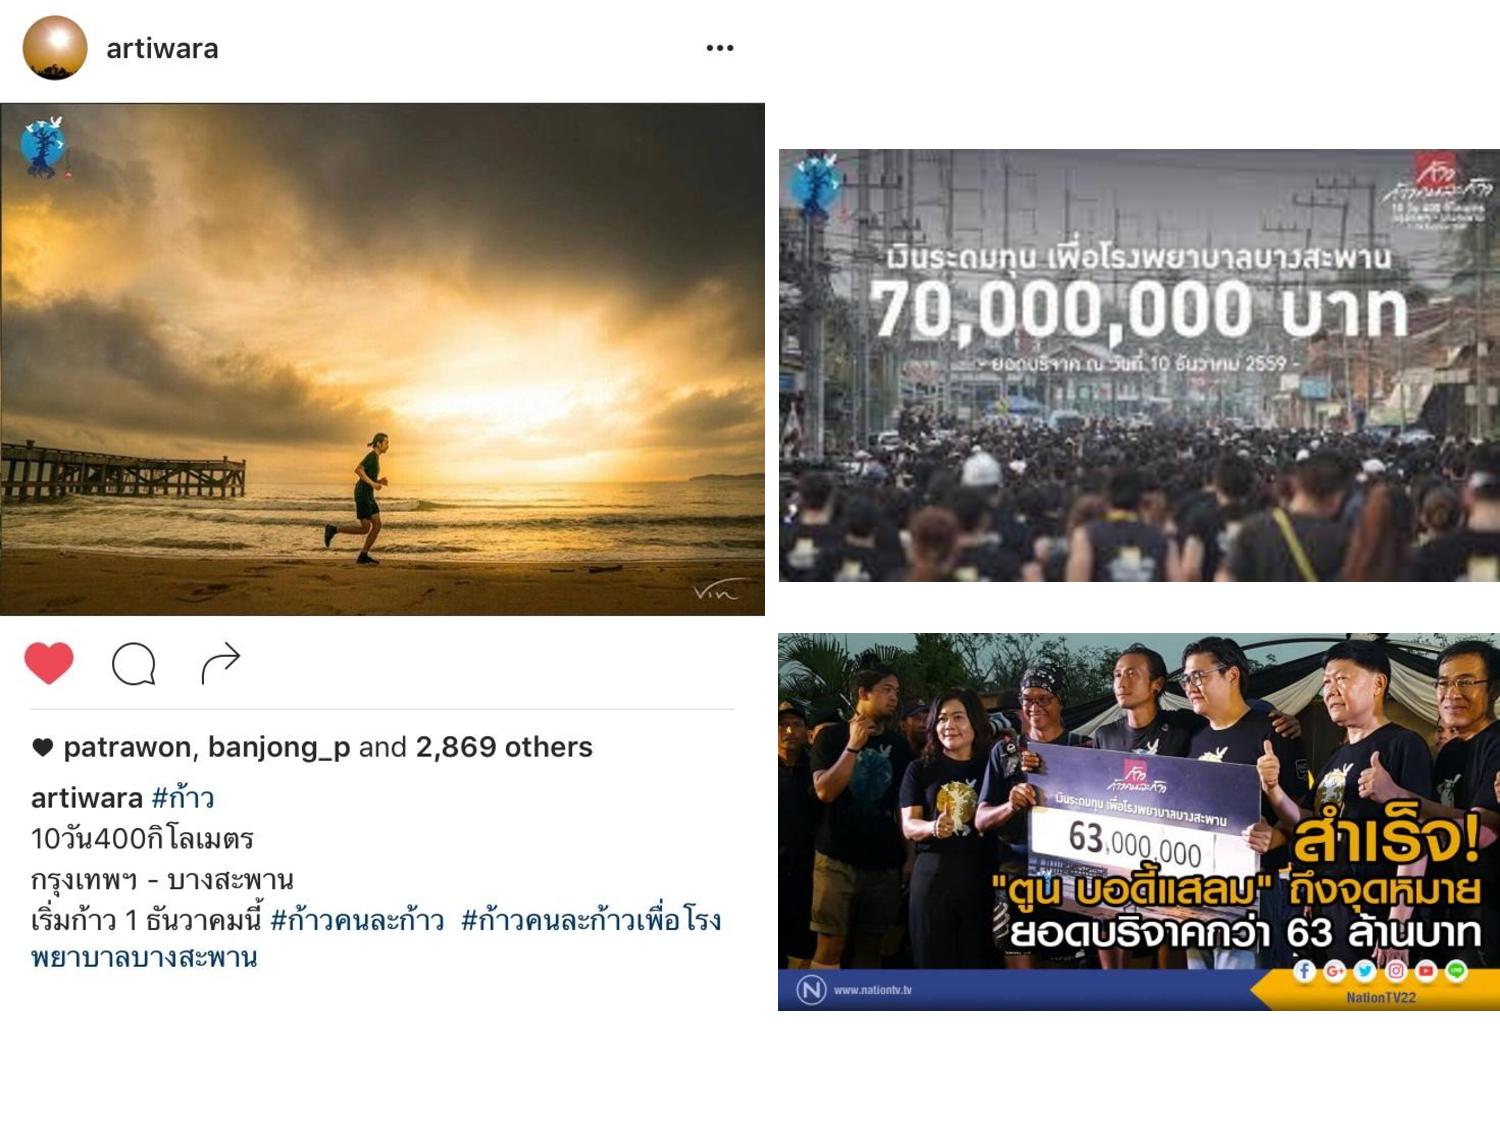Image resolution: width=1500 pixels, height=1125 pixels.
Task: Open the three-dot post options menu
Action: (x=720, y=48)
